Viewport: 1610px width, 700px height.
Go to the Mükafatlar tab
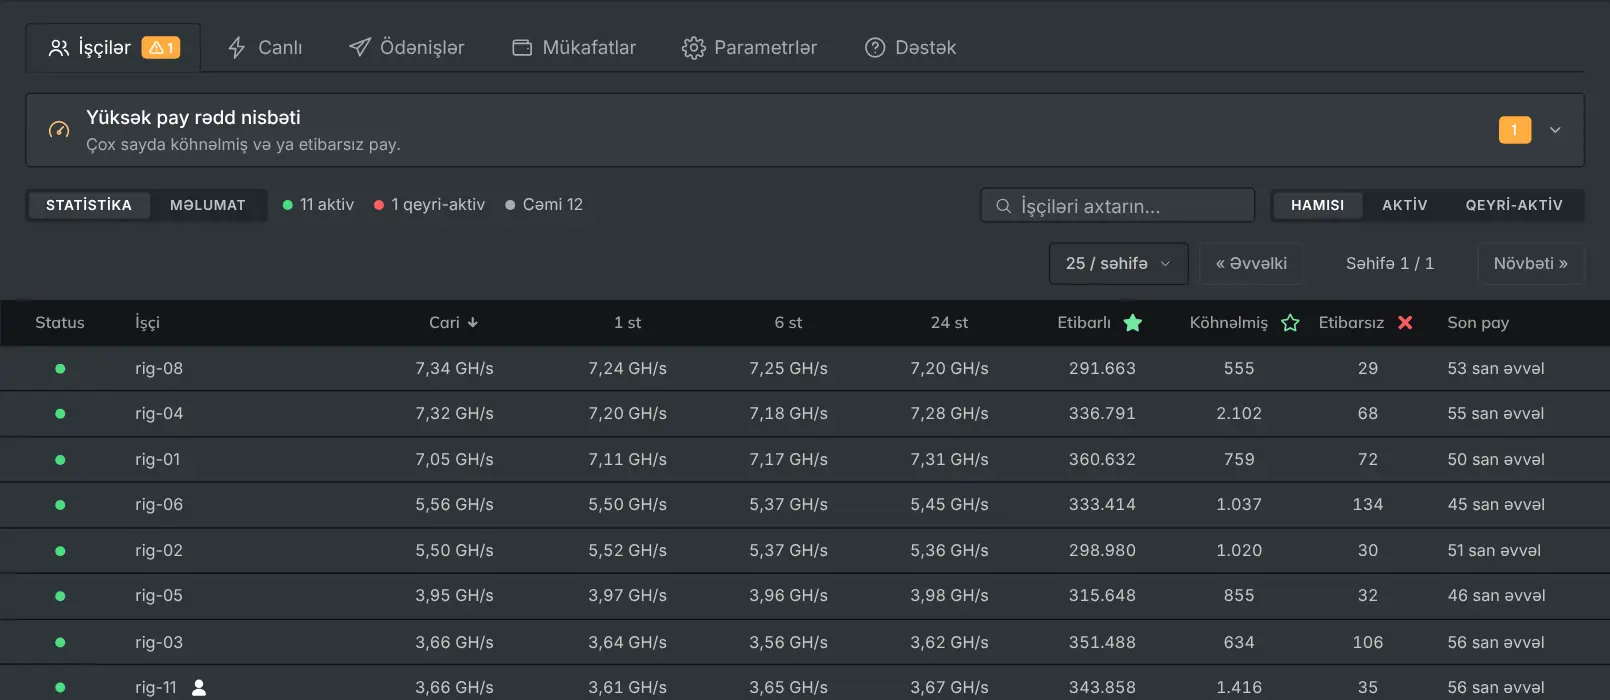point(574,48)
